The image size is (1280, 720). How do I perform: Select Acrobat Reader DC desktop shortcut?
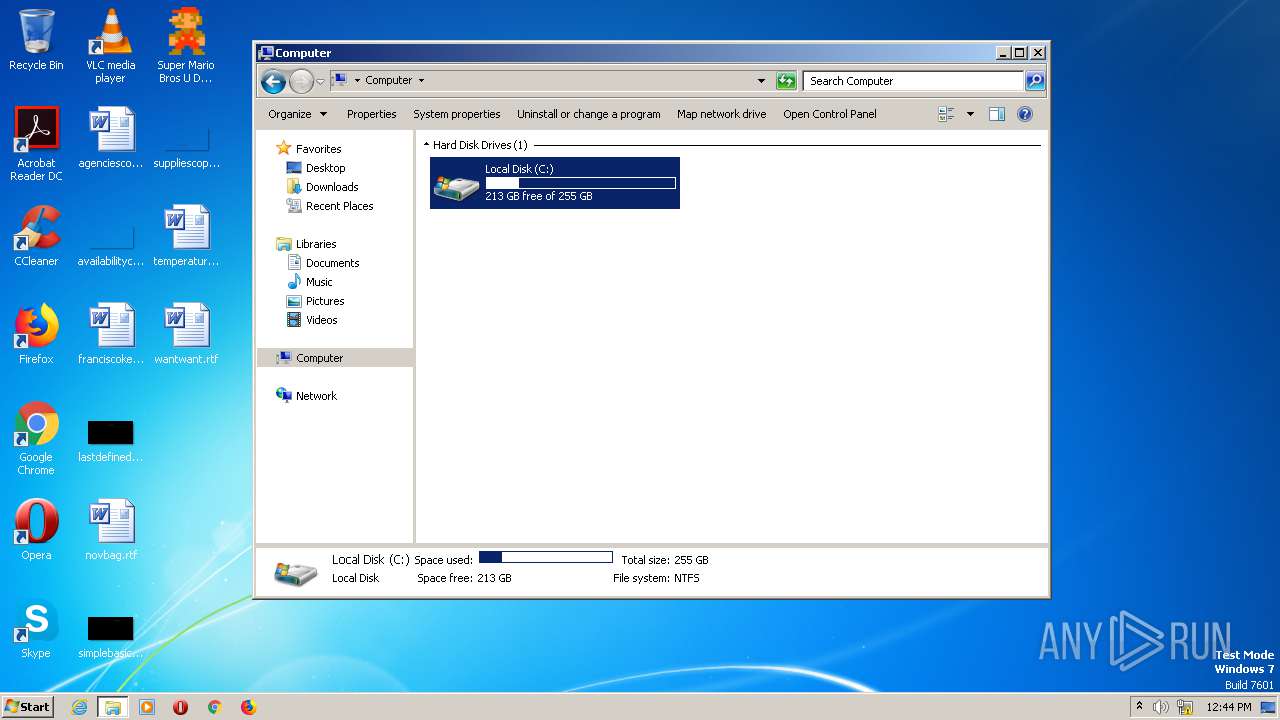pos(36,144)
